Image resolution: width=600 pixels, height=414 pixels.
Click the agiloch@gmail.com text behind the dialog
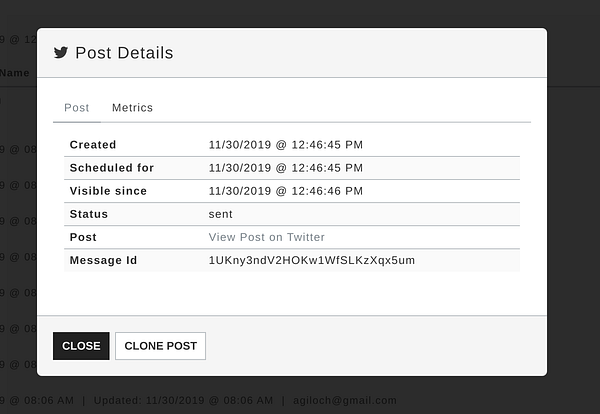tap(345, 401)
